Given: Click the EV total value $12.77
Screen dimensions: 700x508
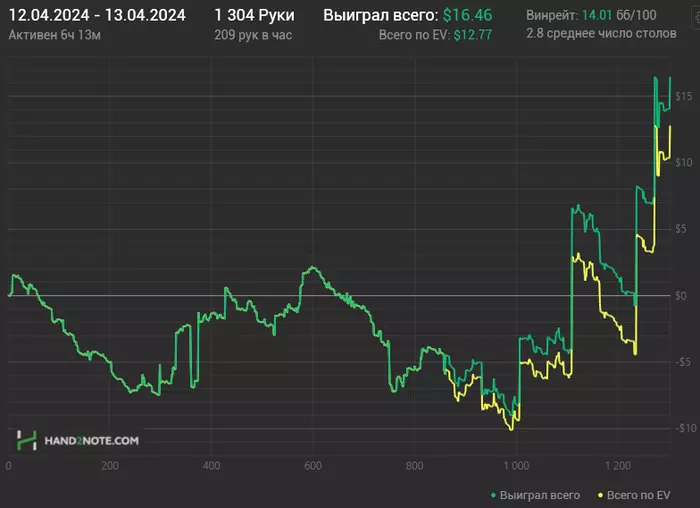Looking at the screenshot, I should tap(473, 35).
